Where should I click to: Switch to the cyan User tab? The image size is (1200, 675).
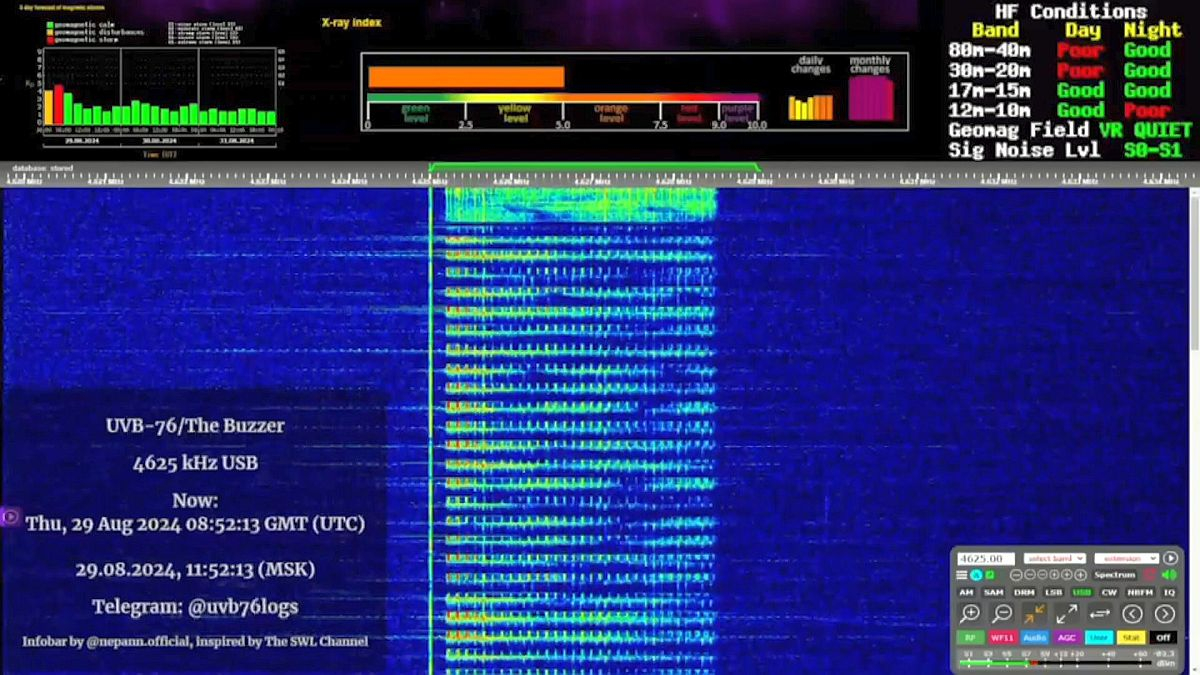1099,637
